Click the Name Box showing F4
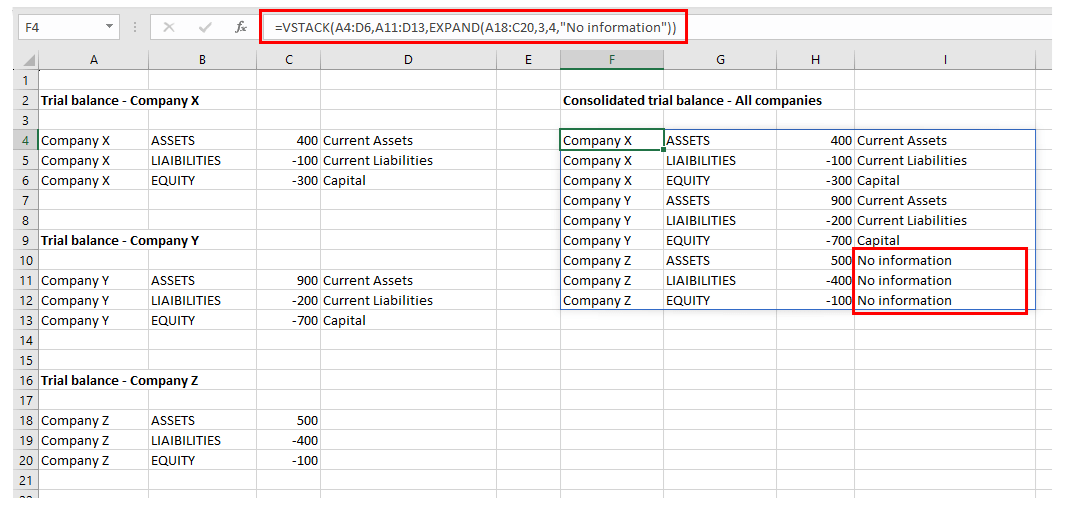The width and height of the screenshot is (1073, 517). coord(62,27)
